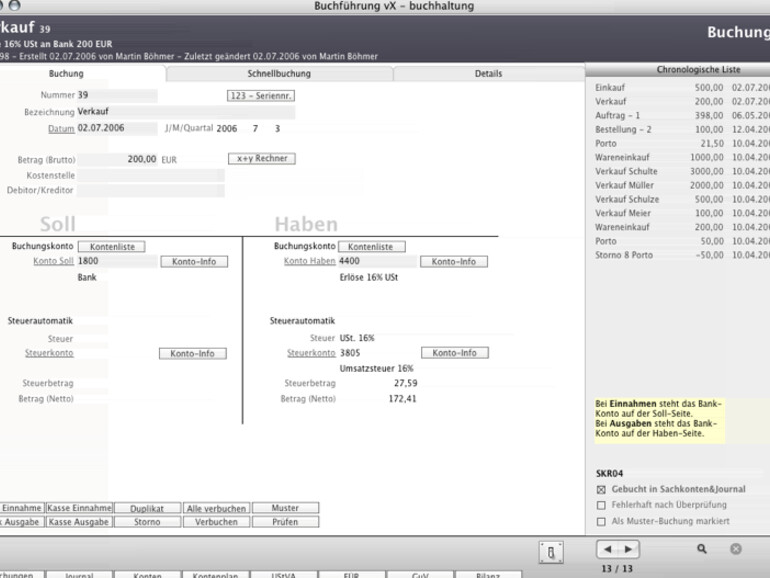Click the Duplikat button

[147, 508]
